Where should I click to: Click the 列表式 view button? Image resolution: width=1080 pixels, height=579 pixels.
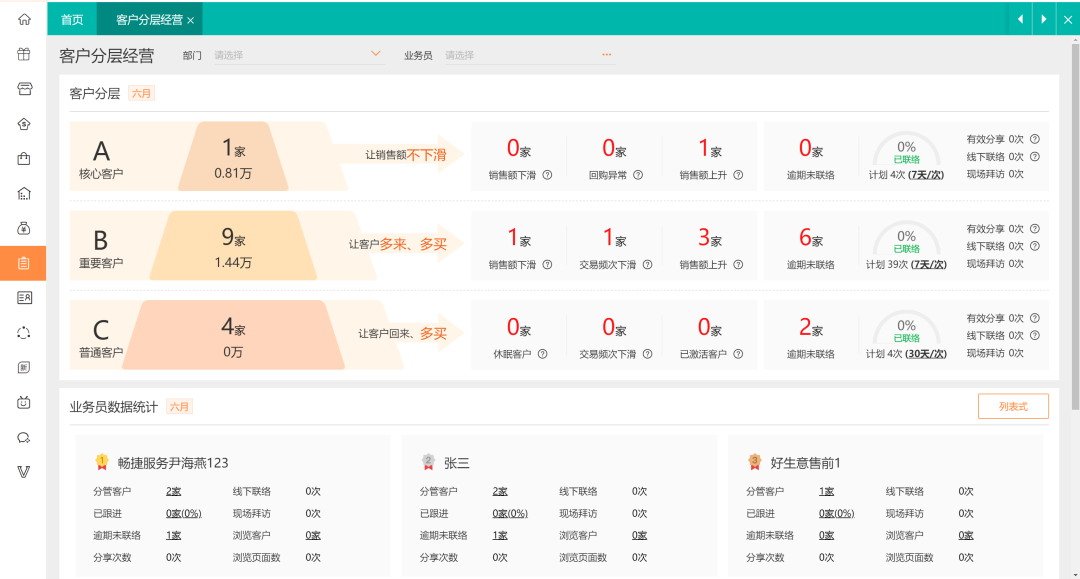1012,406
